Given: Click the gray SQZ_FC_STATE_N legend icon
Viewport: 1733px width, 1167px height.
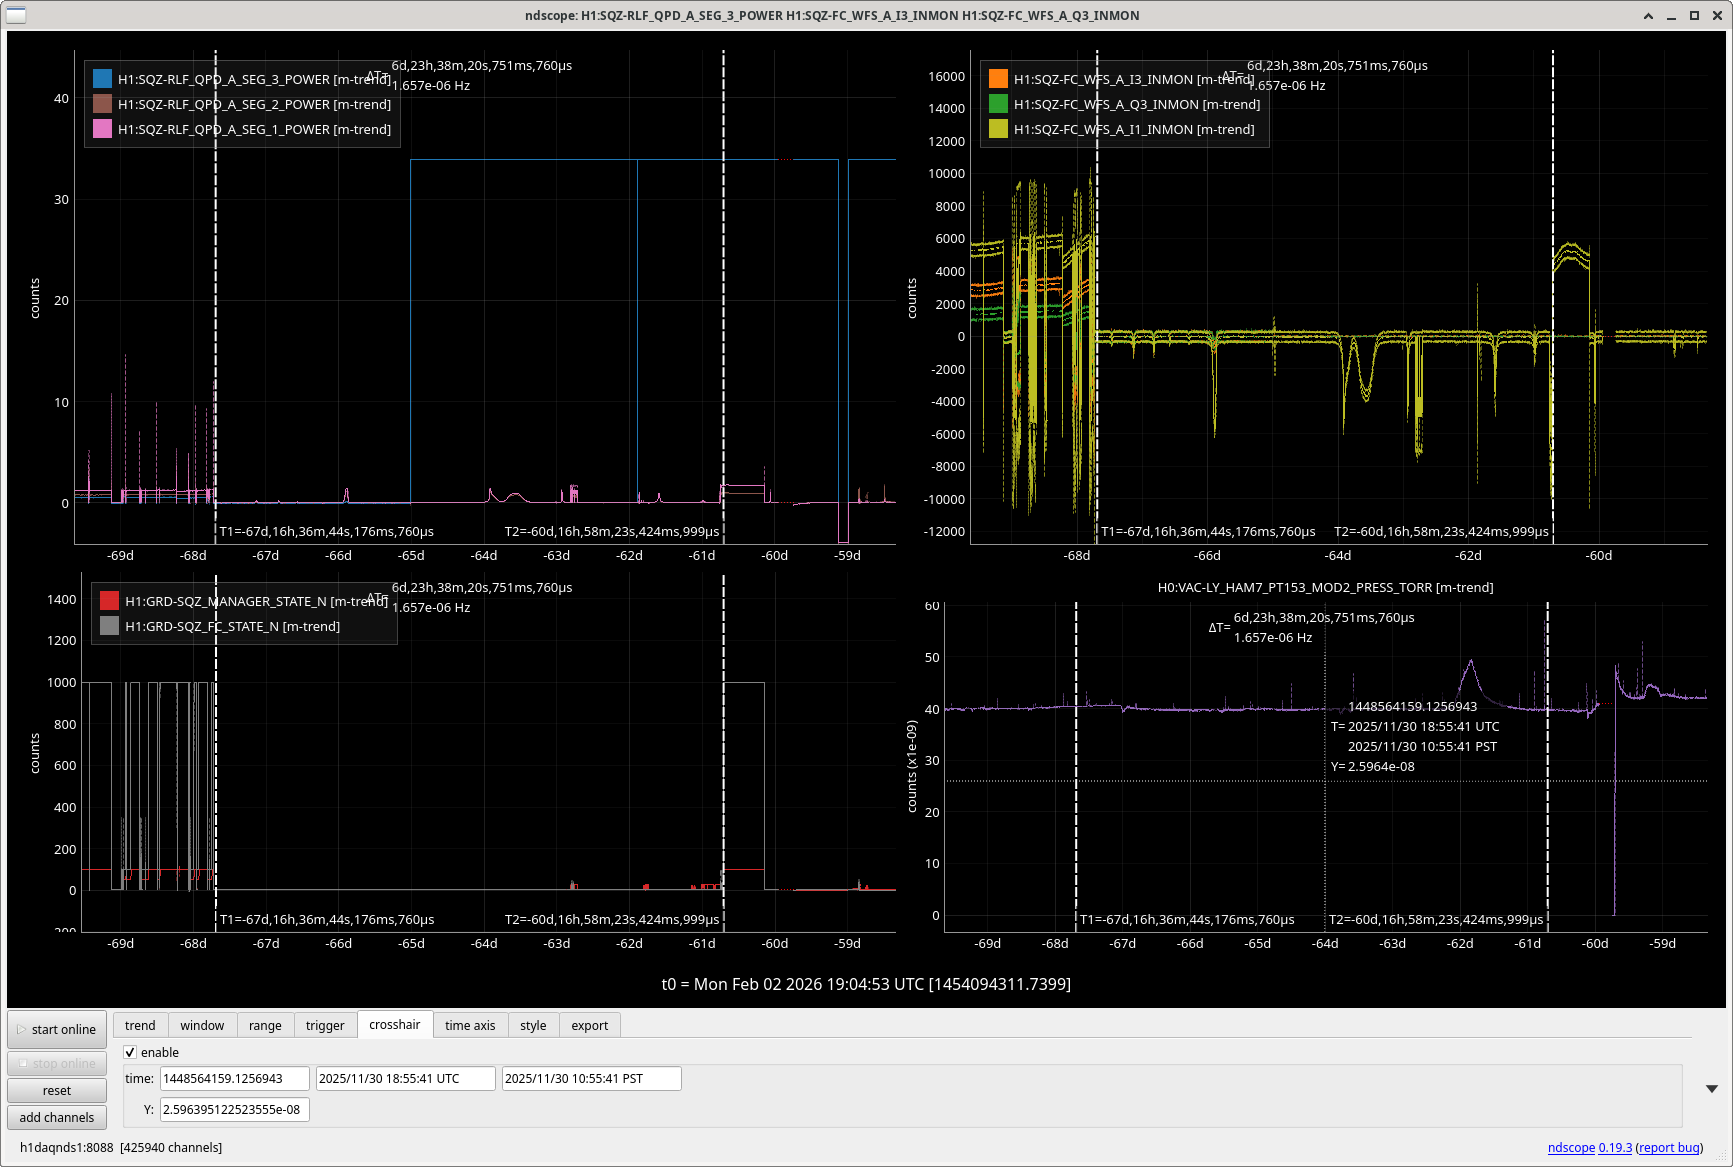Looking at the screenshot, I should click(109, 626).
